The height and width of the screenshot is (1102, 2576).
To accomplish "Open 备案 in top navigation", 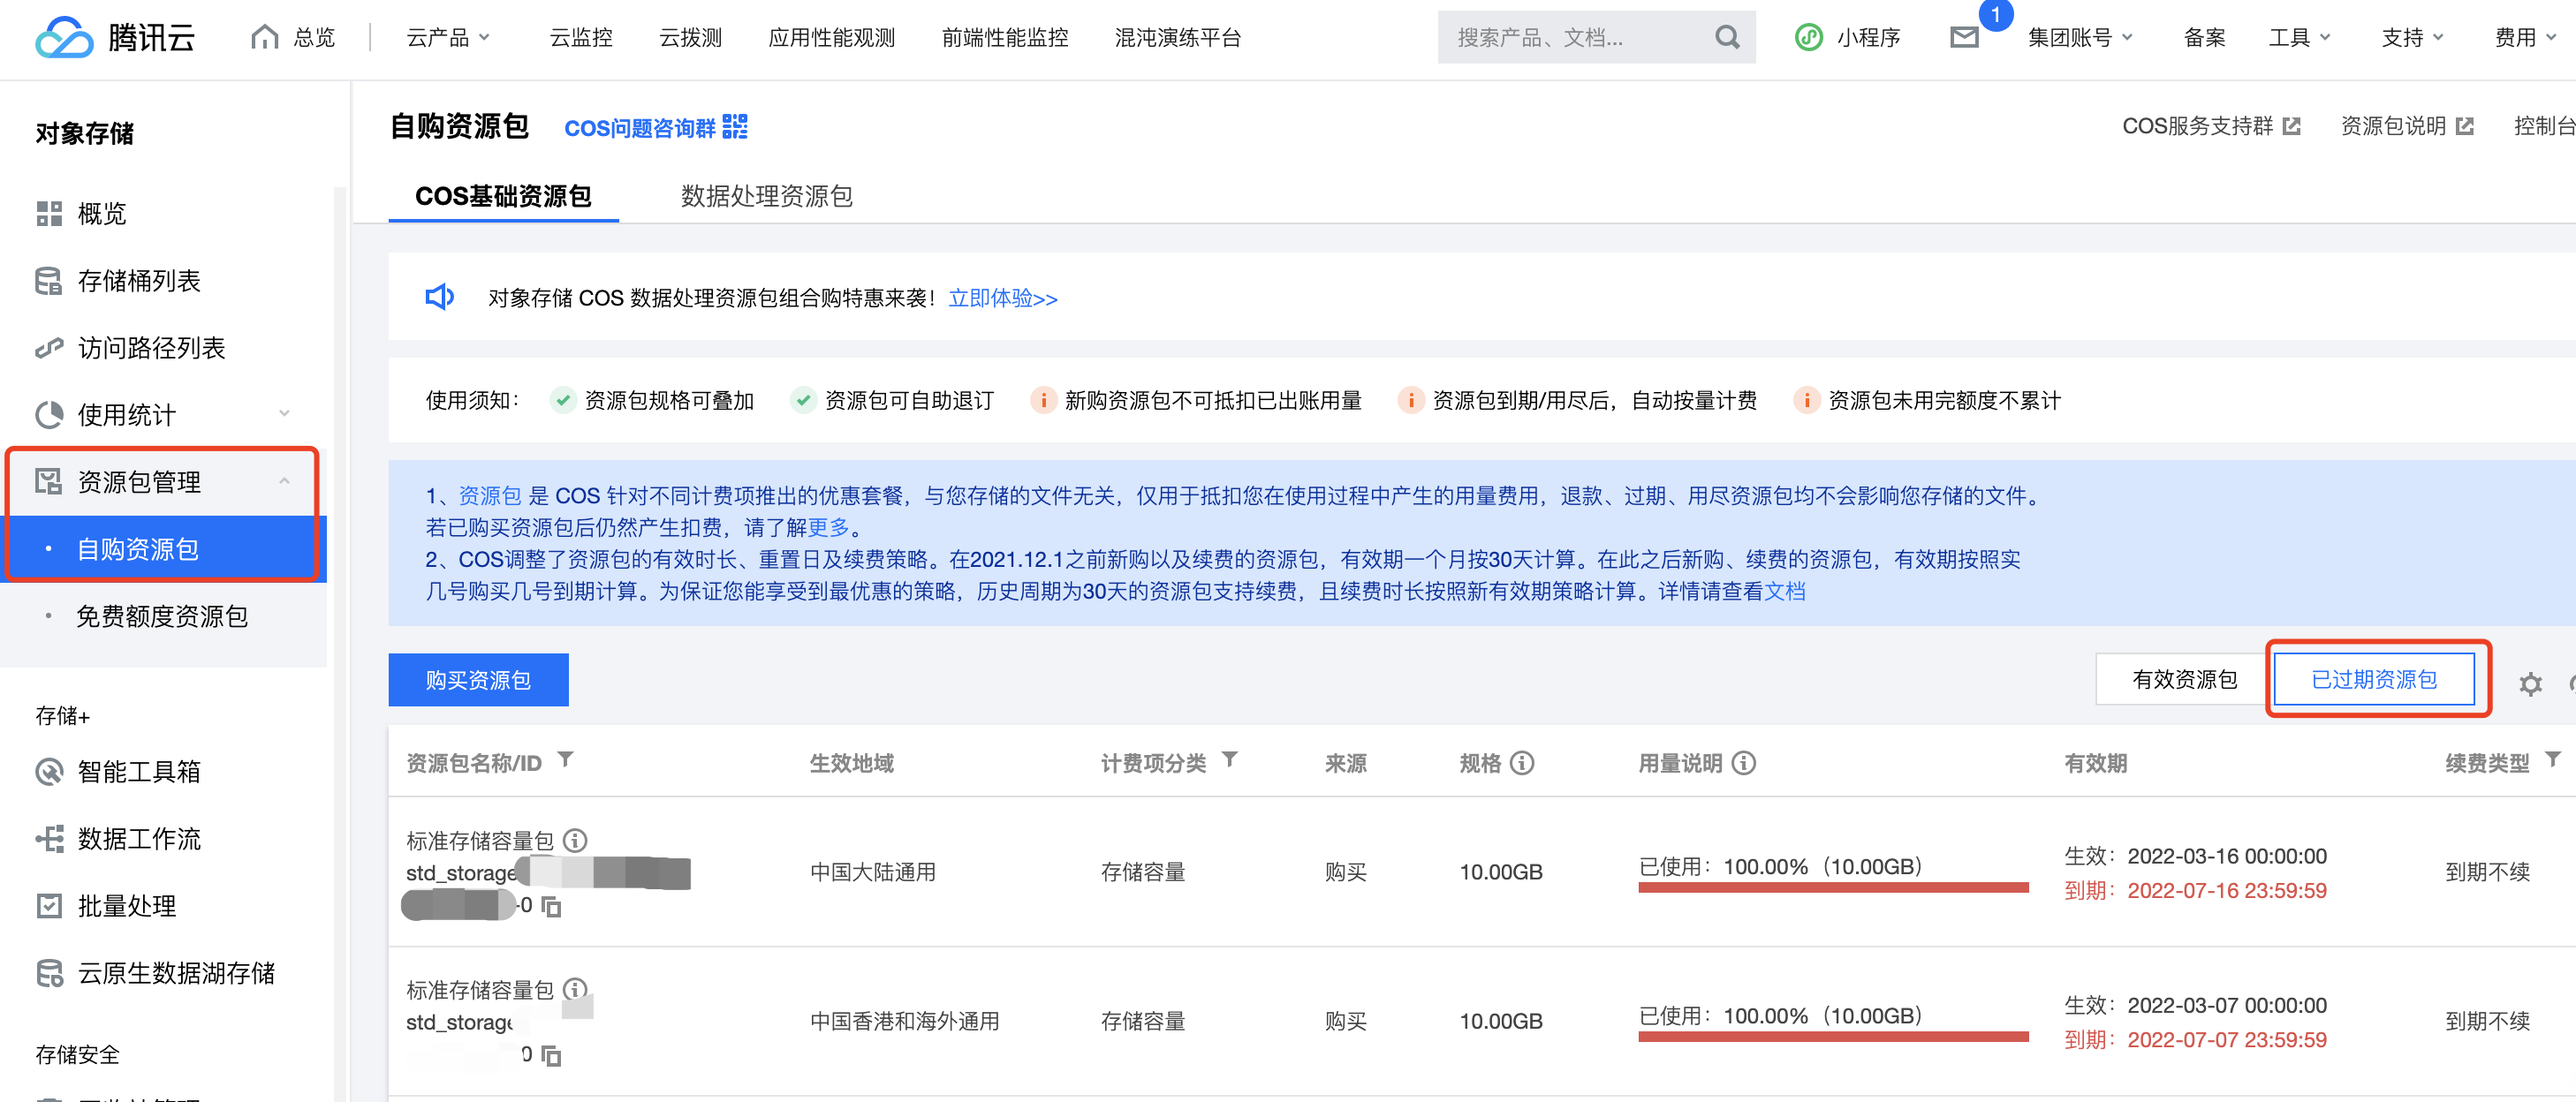I will [2204, 37].
